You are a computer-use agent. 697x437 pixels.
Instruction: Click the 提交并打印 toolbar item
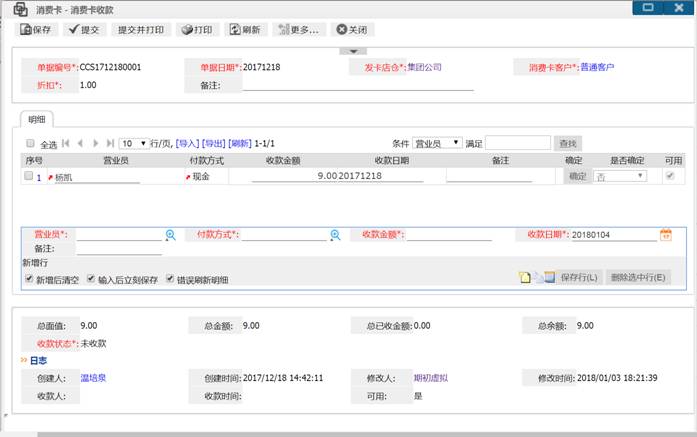point(140,29)
